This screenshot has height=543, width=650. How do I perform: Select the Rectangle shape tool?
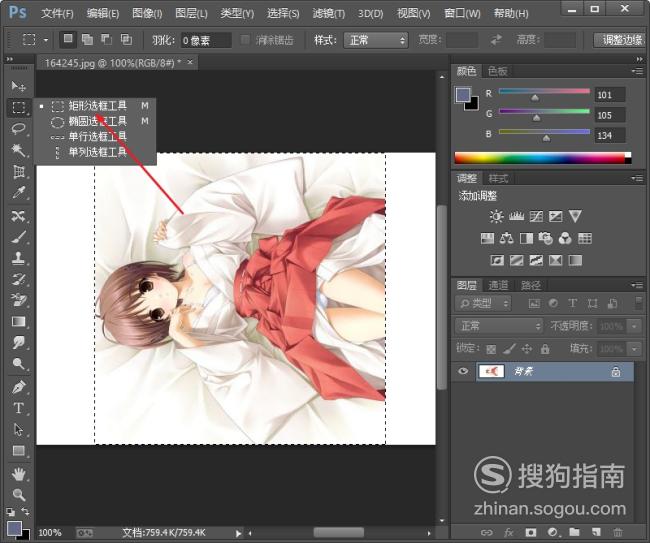tap(18, 451)
